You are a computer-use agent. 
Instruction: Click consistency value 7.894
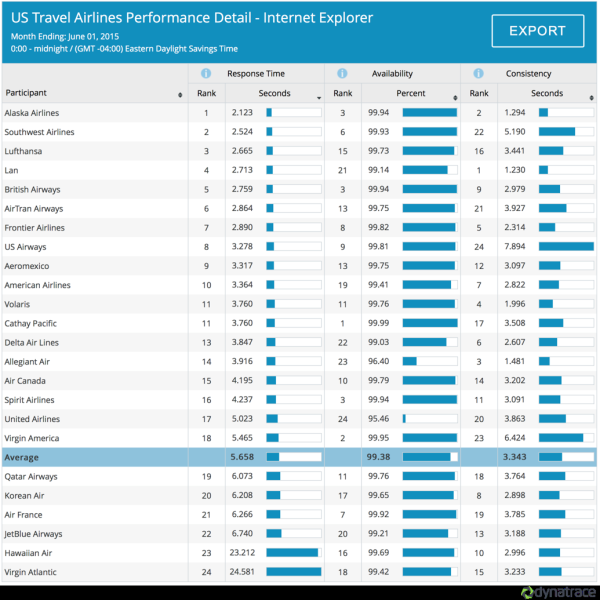515,246
